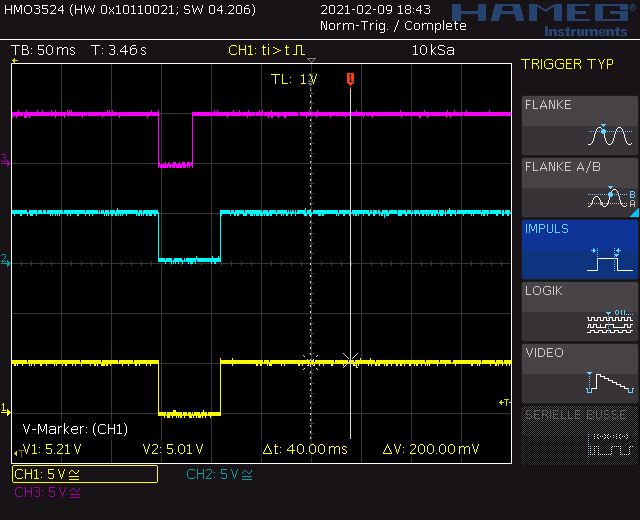
Task: Click the low pulse on the magenta CH3 trace
Action: coord(176,165)
